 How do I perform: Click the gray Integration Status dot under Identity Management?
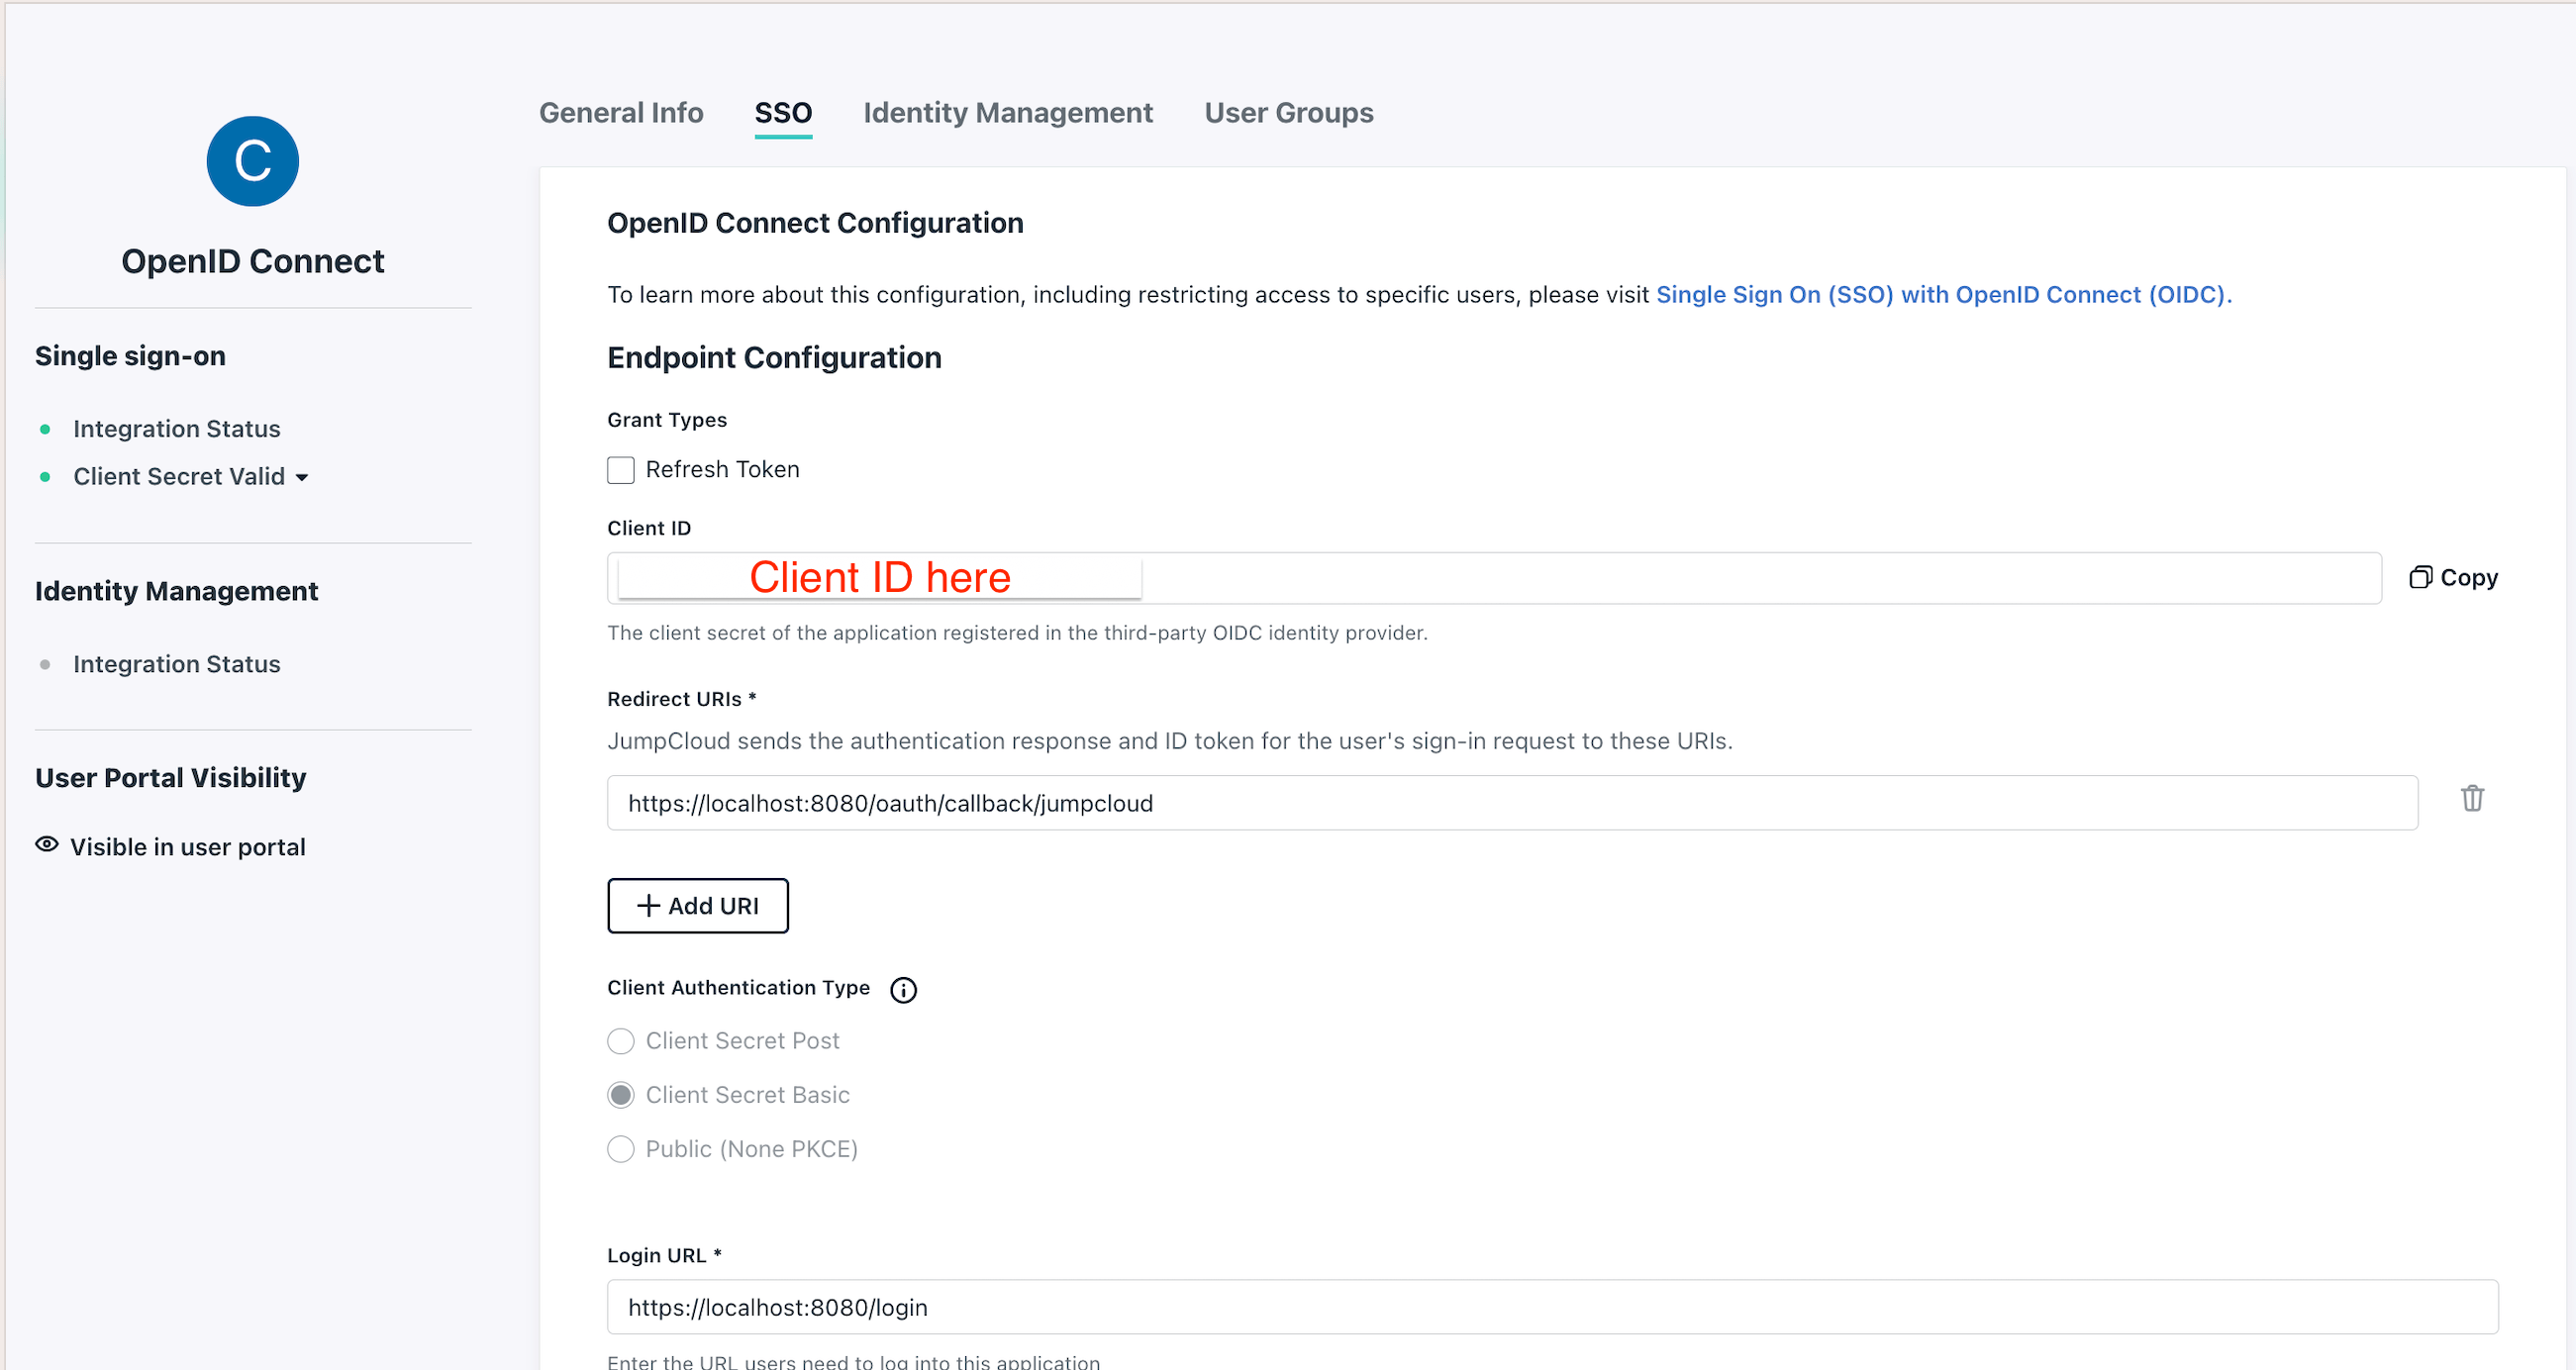click(45, 664)
